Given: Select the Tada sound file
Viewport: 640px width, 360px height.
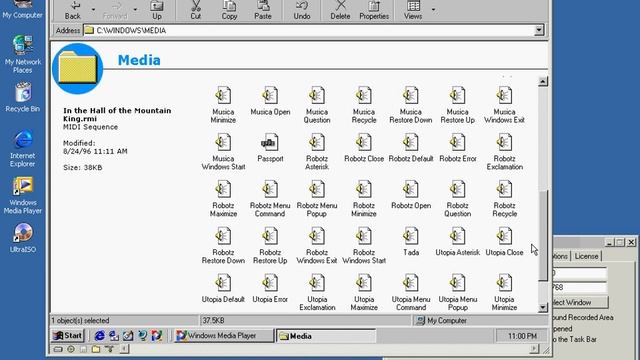Looking at the screenshot, I should [x=411, y=242].
